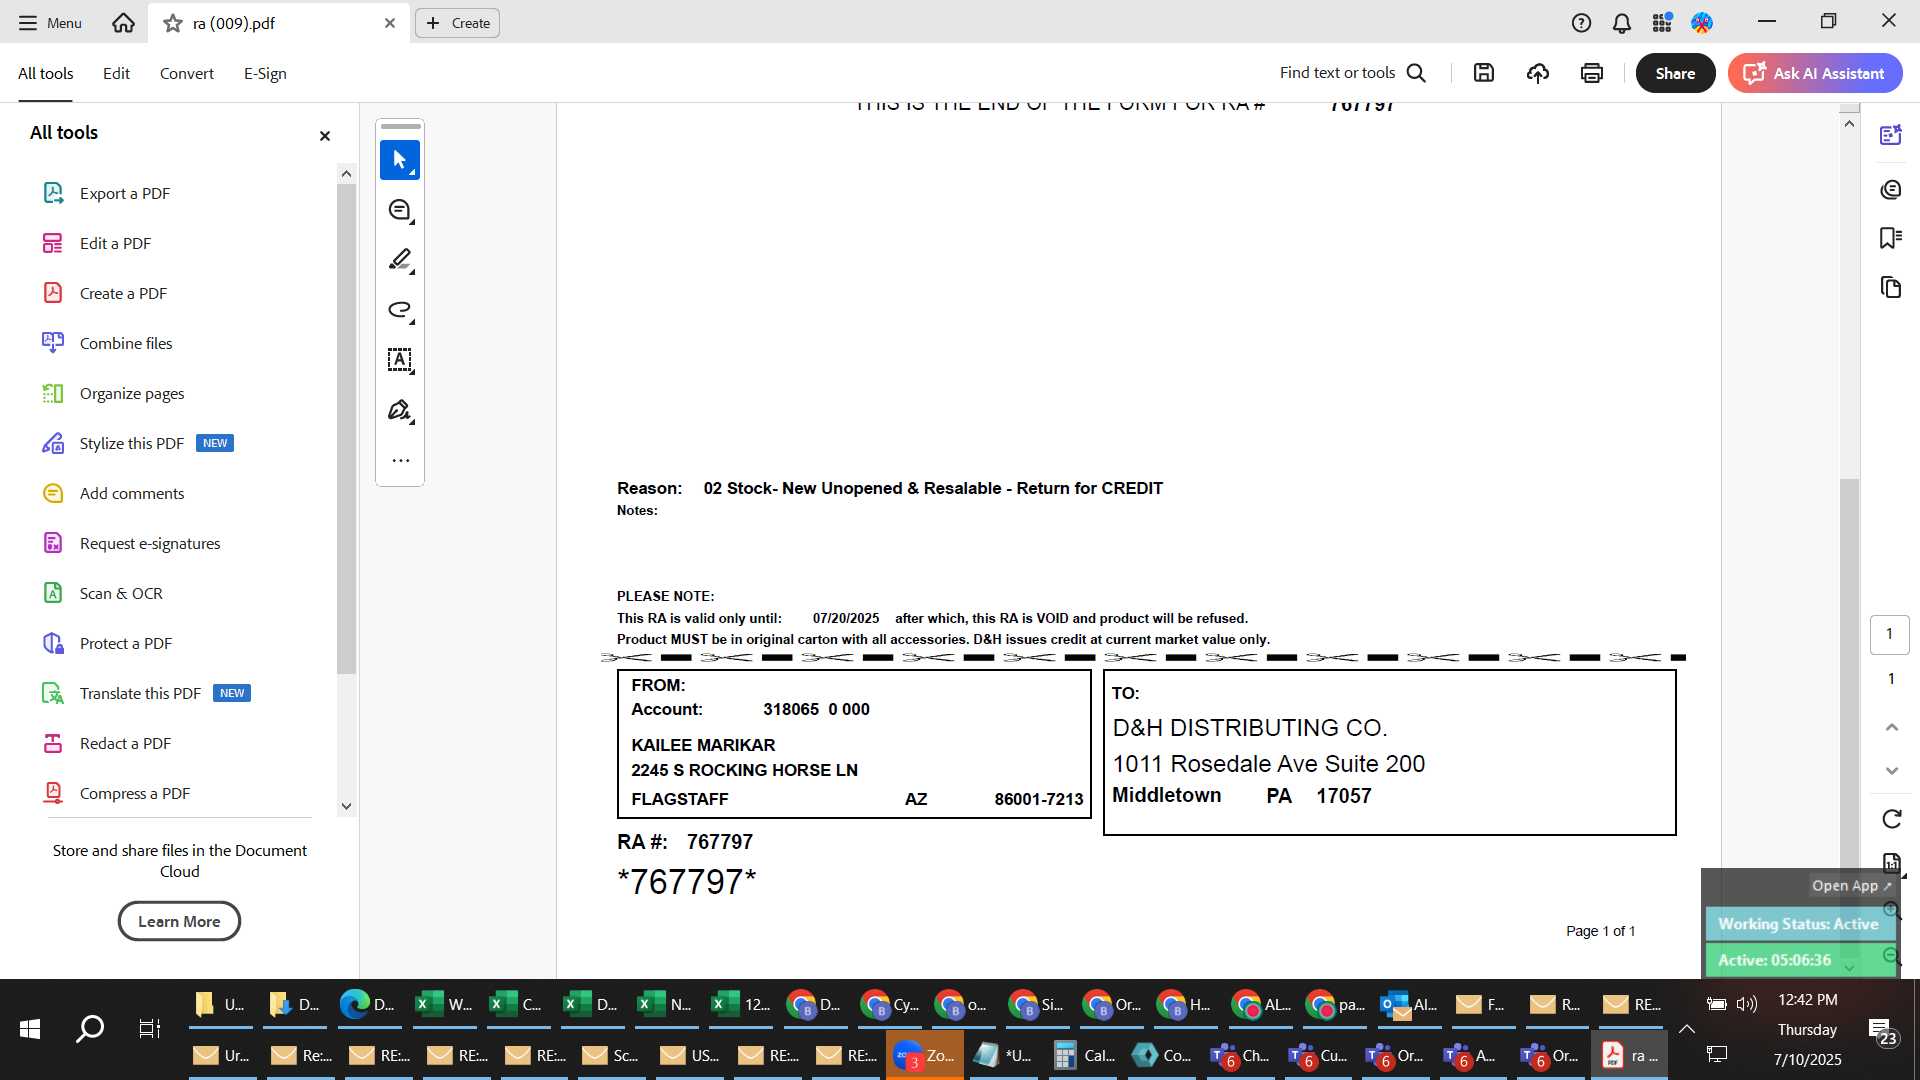Open Export a PDF tool
Screen dimensions: 1920x1080
(x=124, y=193)
